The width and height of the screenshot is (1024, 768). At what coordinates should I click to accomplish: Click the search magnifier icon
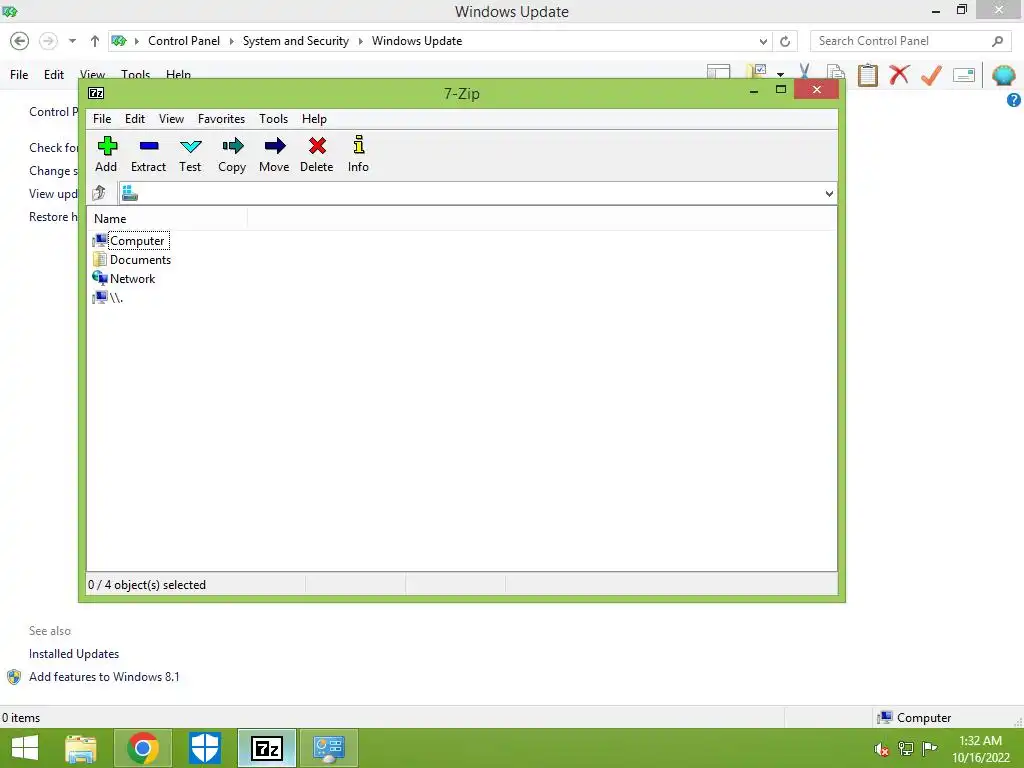(x=997, y=41)
